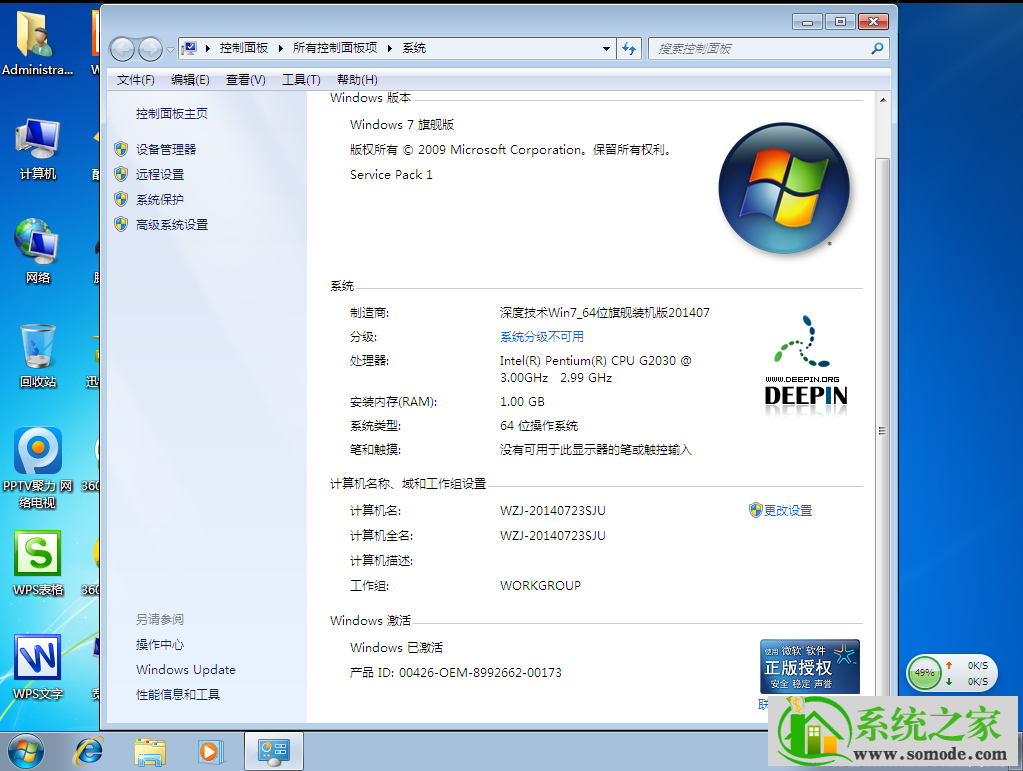Click product ID 00426-OEM-8992662-00173 text
The height and width of the screenshot is (771, 1023).
480,673
